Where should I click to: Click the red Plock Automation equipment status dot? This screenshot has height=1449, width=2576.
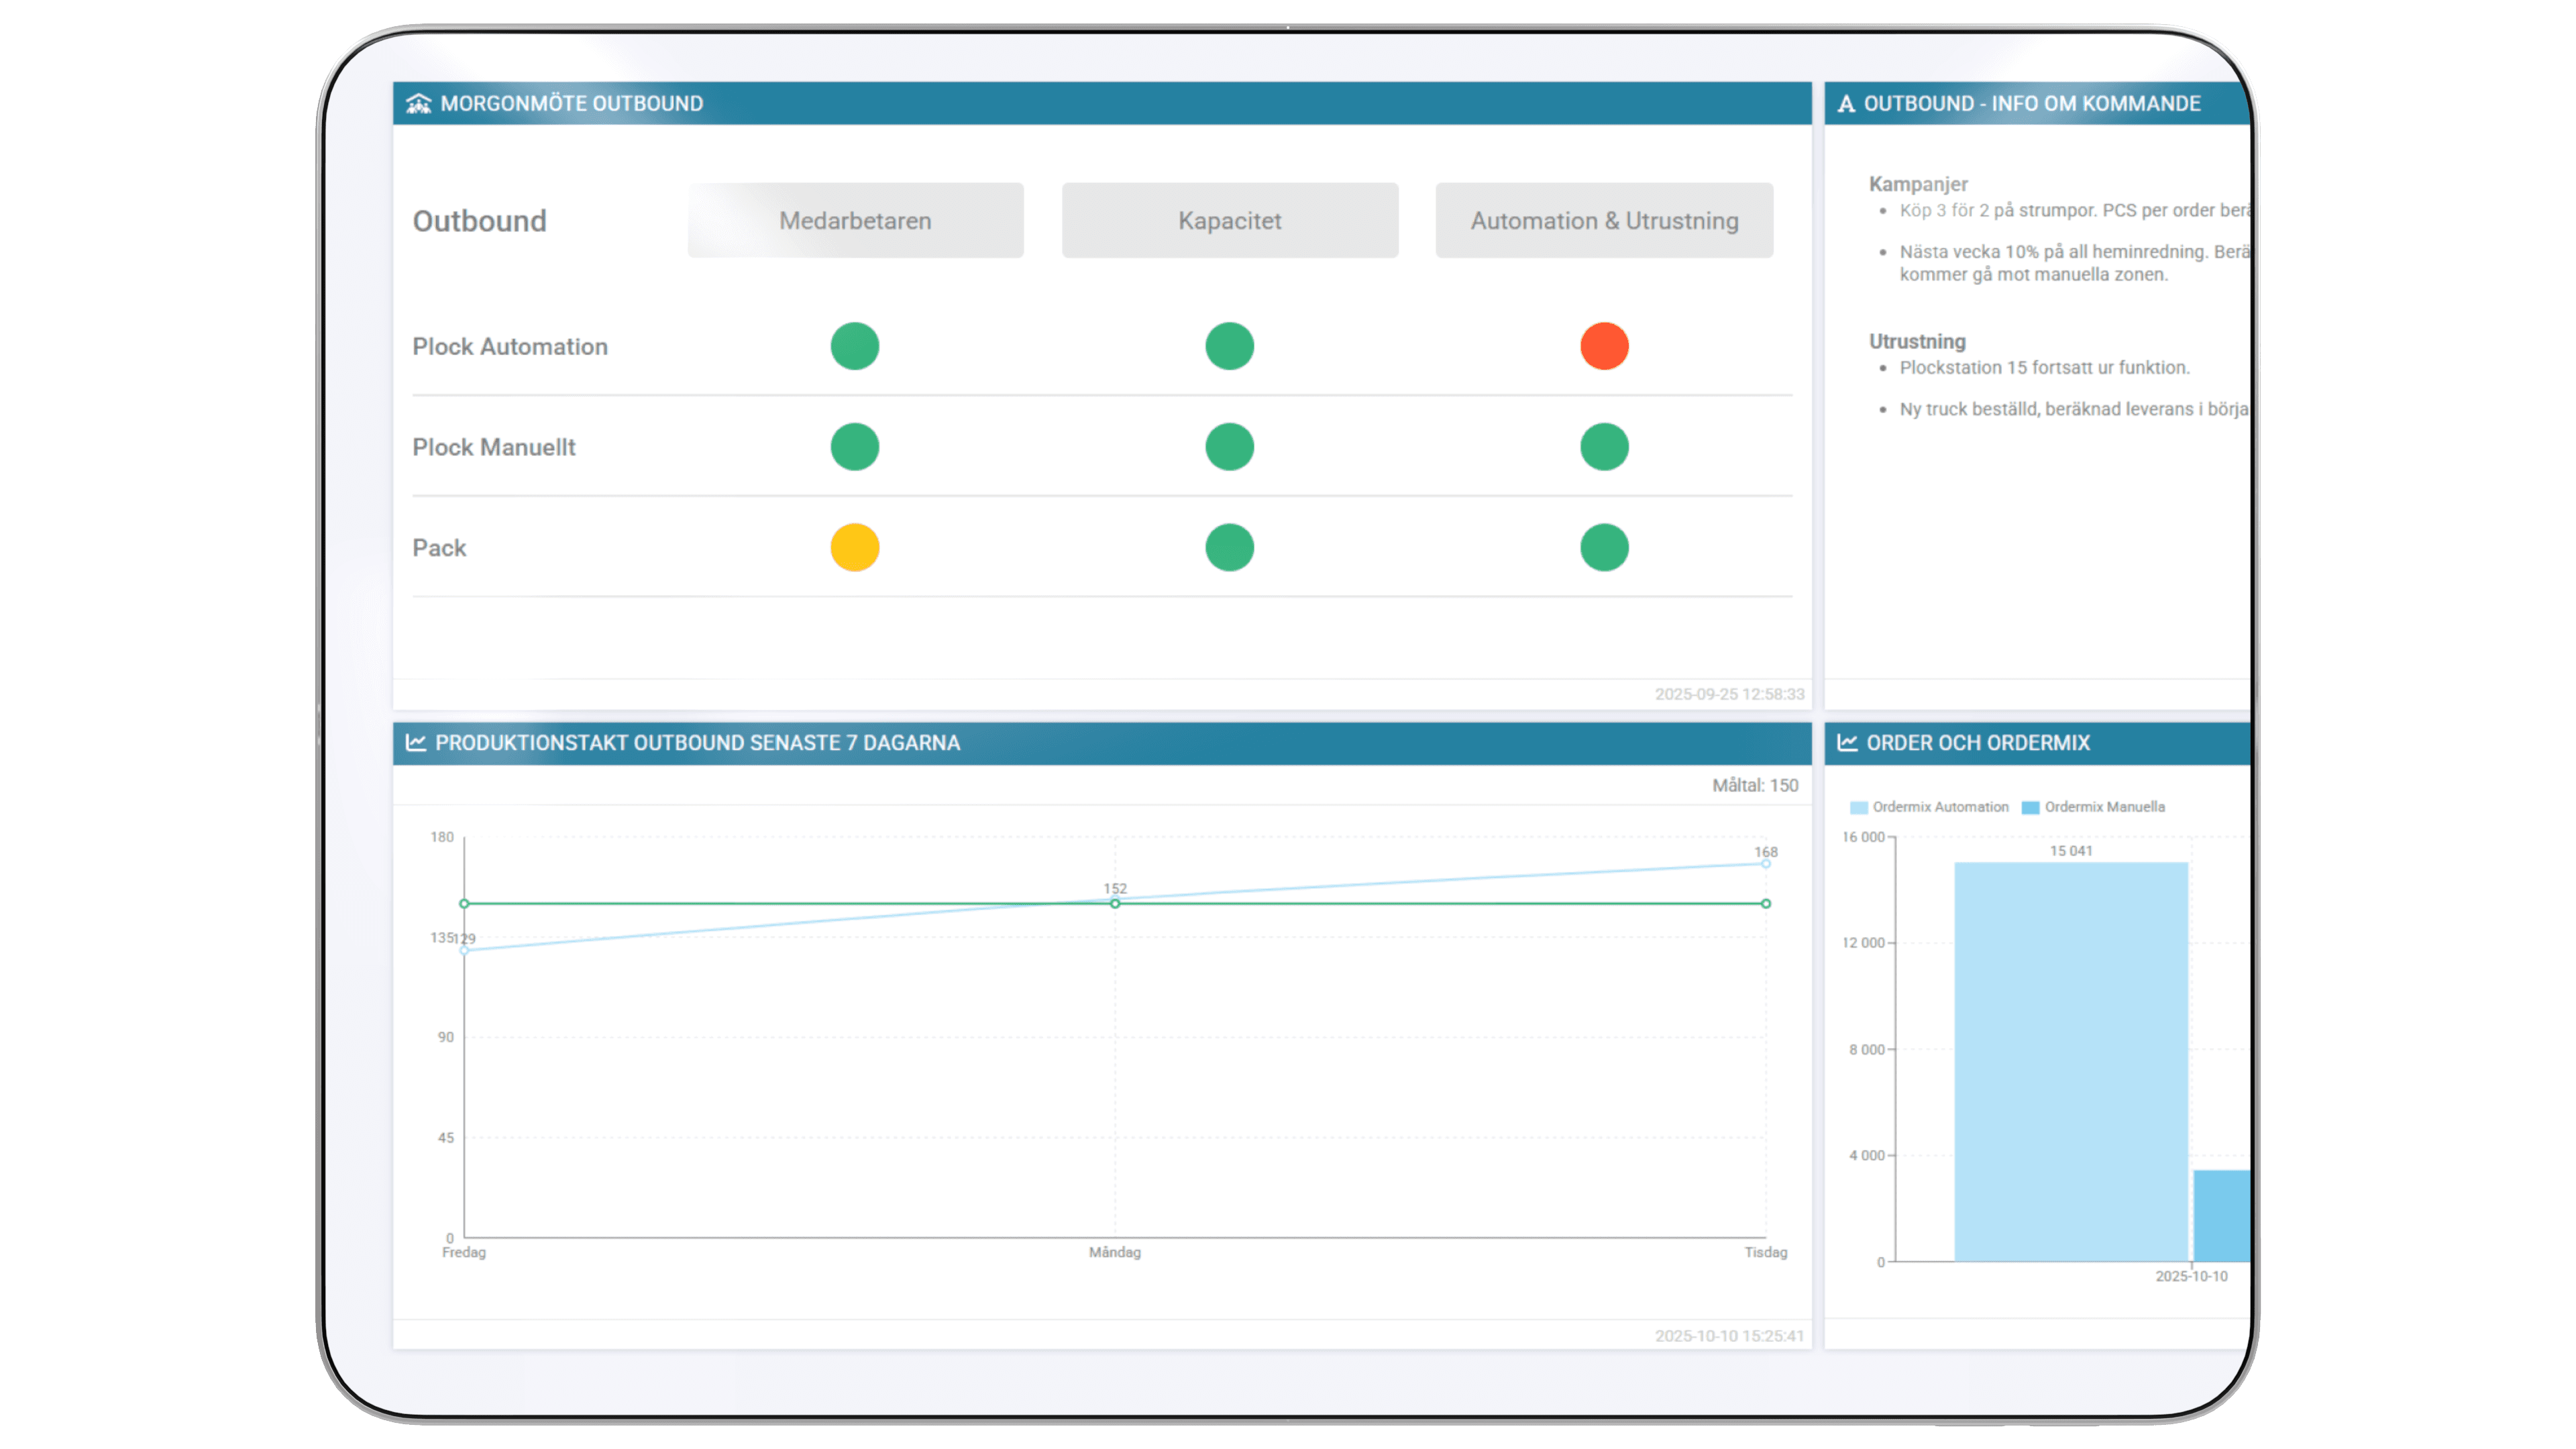(x=1604, y=346)
